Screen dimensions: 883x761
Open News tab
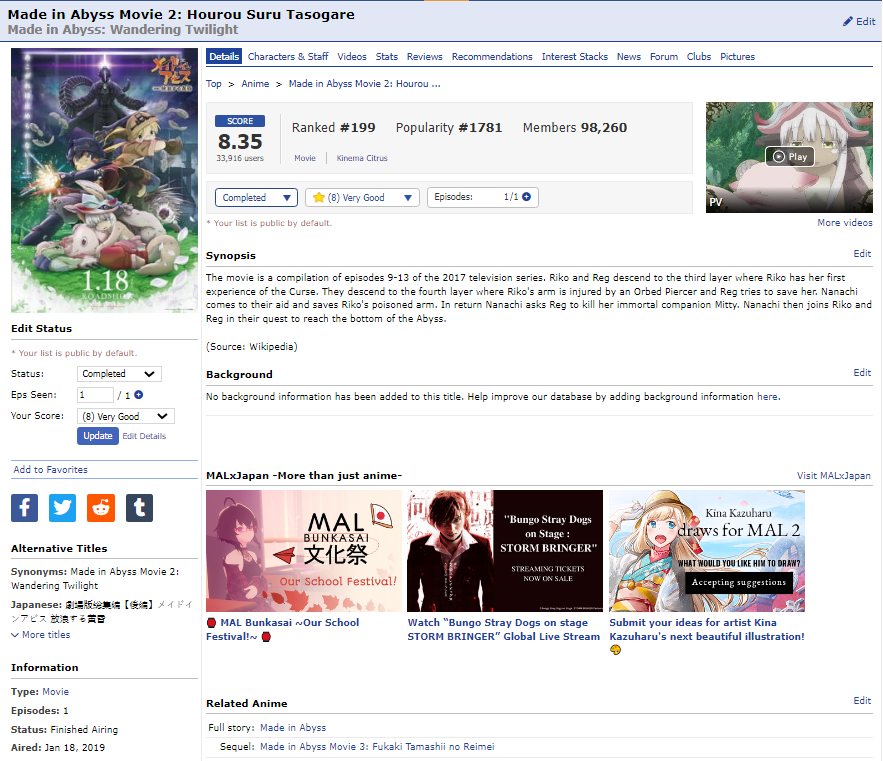[x=628, y=56]
